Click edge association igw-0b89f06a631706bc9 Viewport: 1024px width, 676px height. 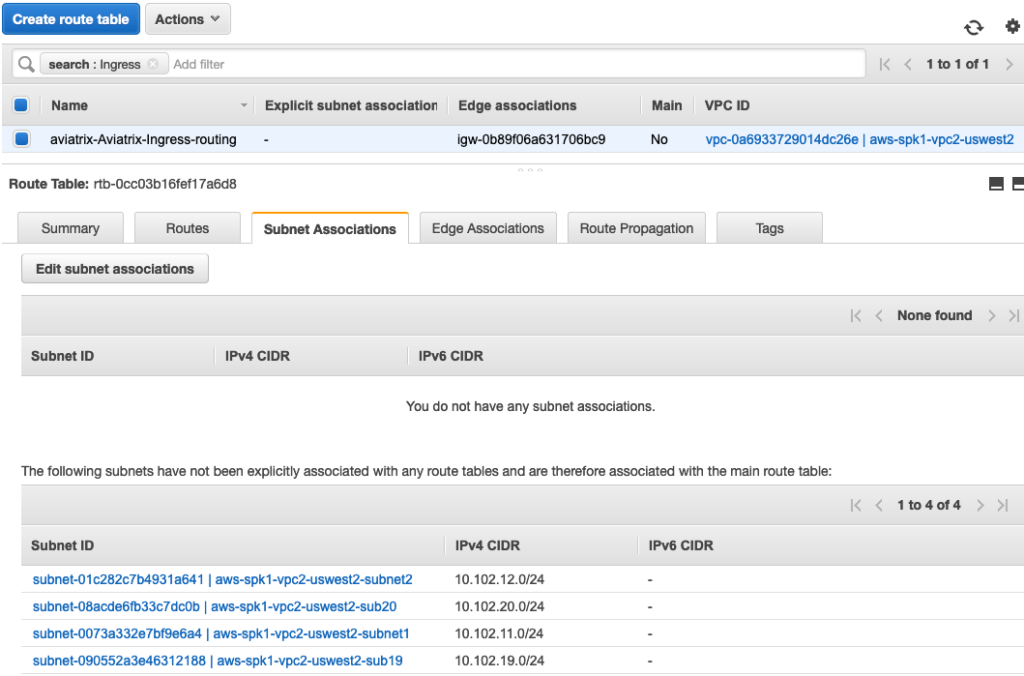531,139
